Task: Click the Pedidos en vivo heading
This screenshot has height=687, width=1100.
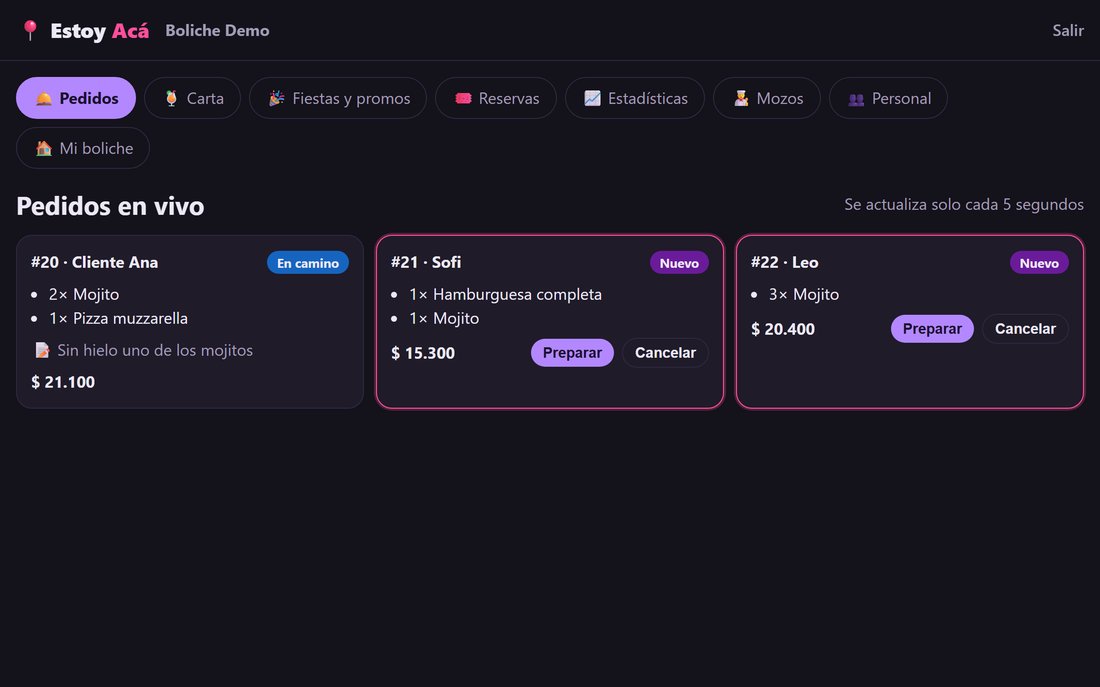Action: click(x=110, y=206)
